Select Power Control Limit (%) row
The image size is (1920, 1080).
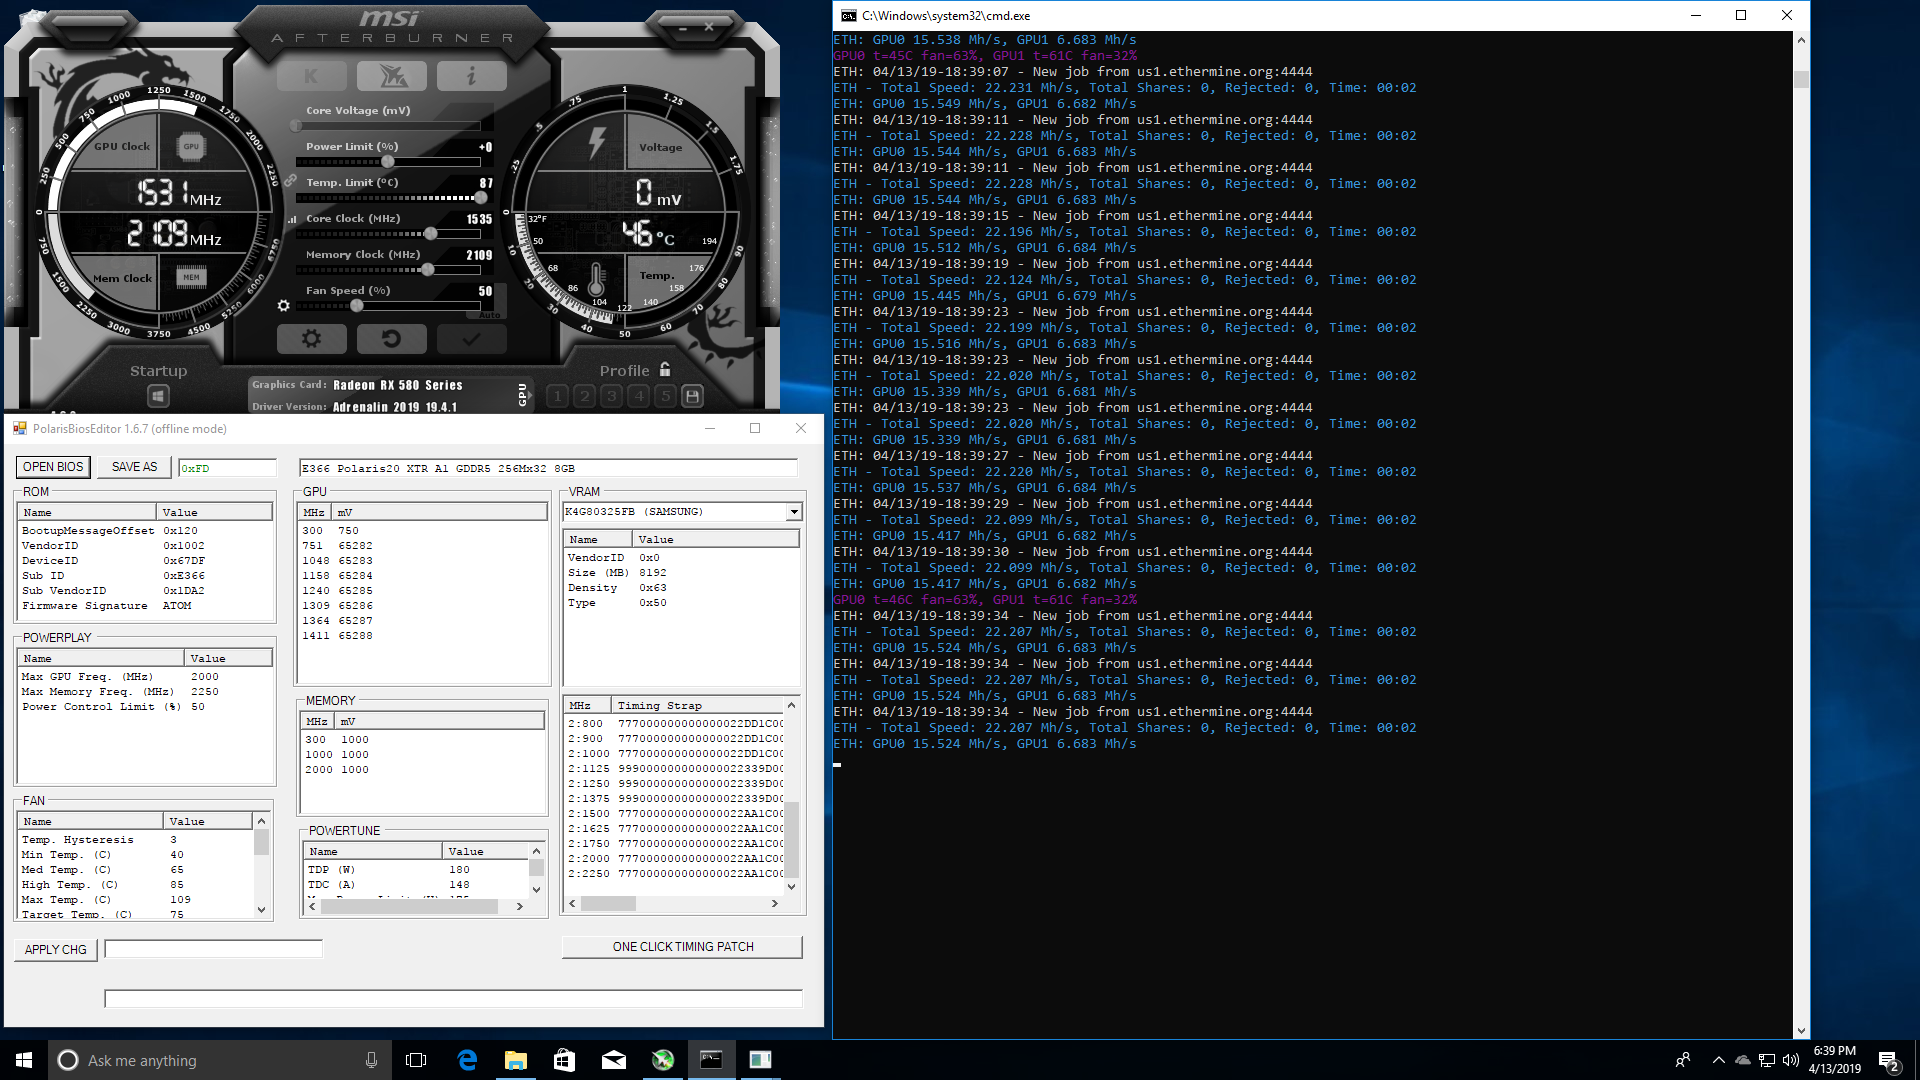coord(145,707)
